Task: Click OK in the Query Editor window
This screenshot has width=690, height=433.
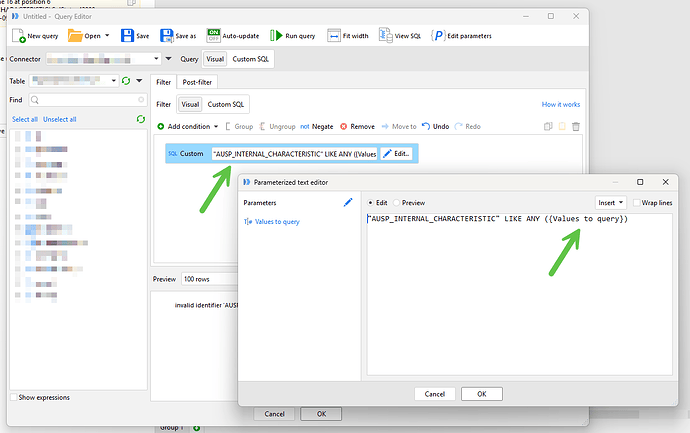Action: pyautogui.click(x=321, y=414)
